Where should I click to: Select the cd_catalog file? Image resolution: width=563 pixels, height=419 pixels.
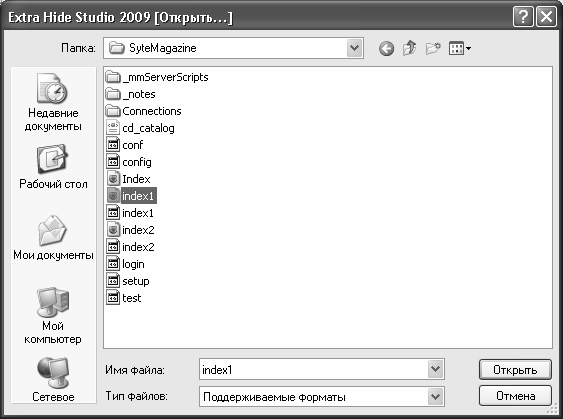click(140, 128)
